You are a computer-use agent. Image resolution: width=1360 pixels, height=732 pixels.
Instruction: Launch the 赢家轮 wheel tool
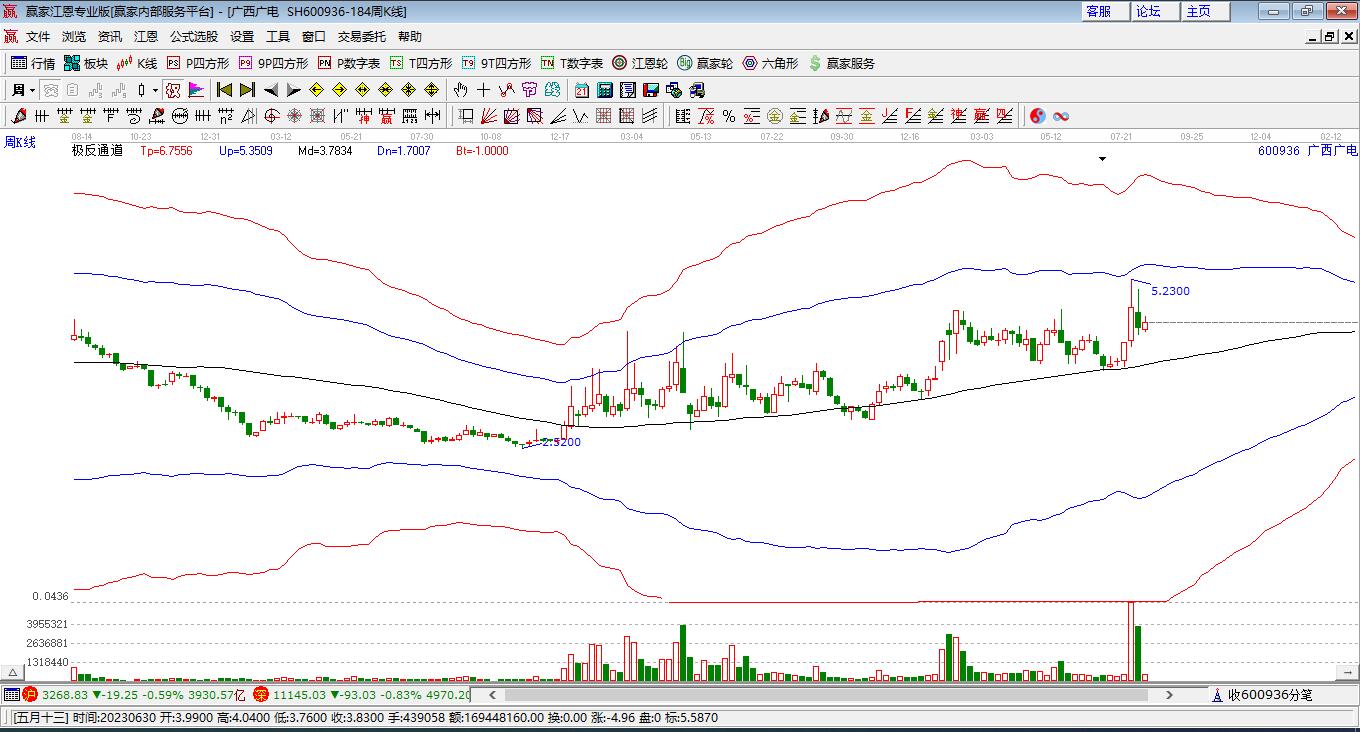[x=705, y=63]
